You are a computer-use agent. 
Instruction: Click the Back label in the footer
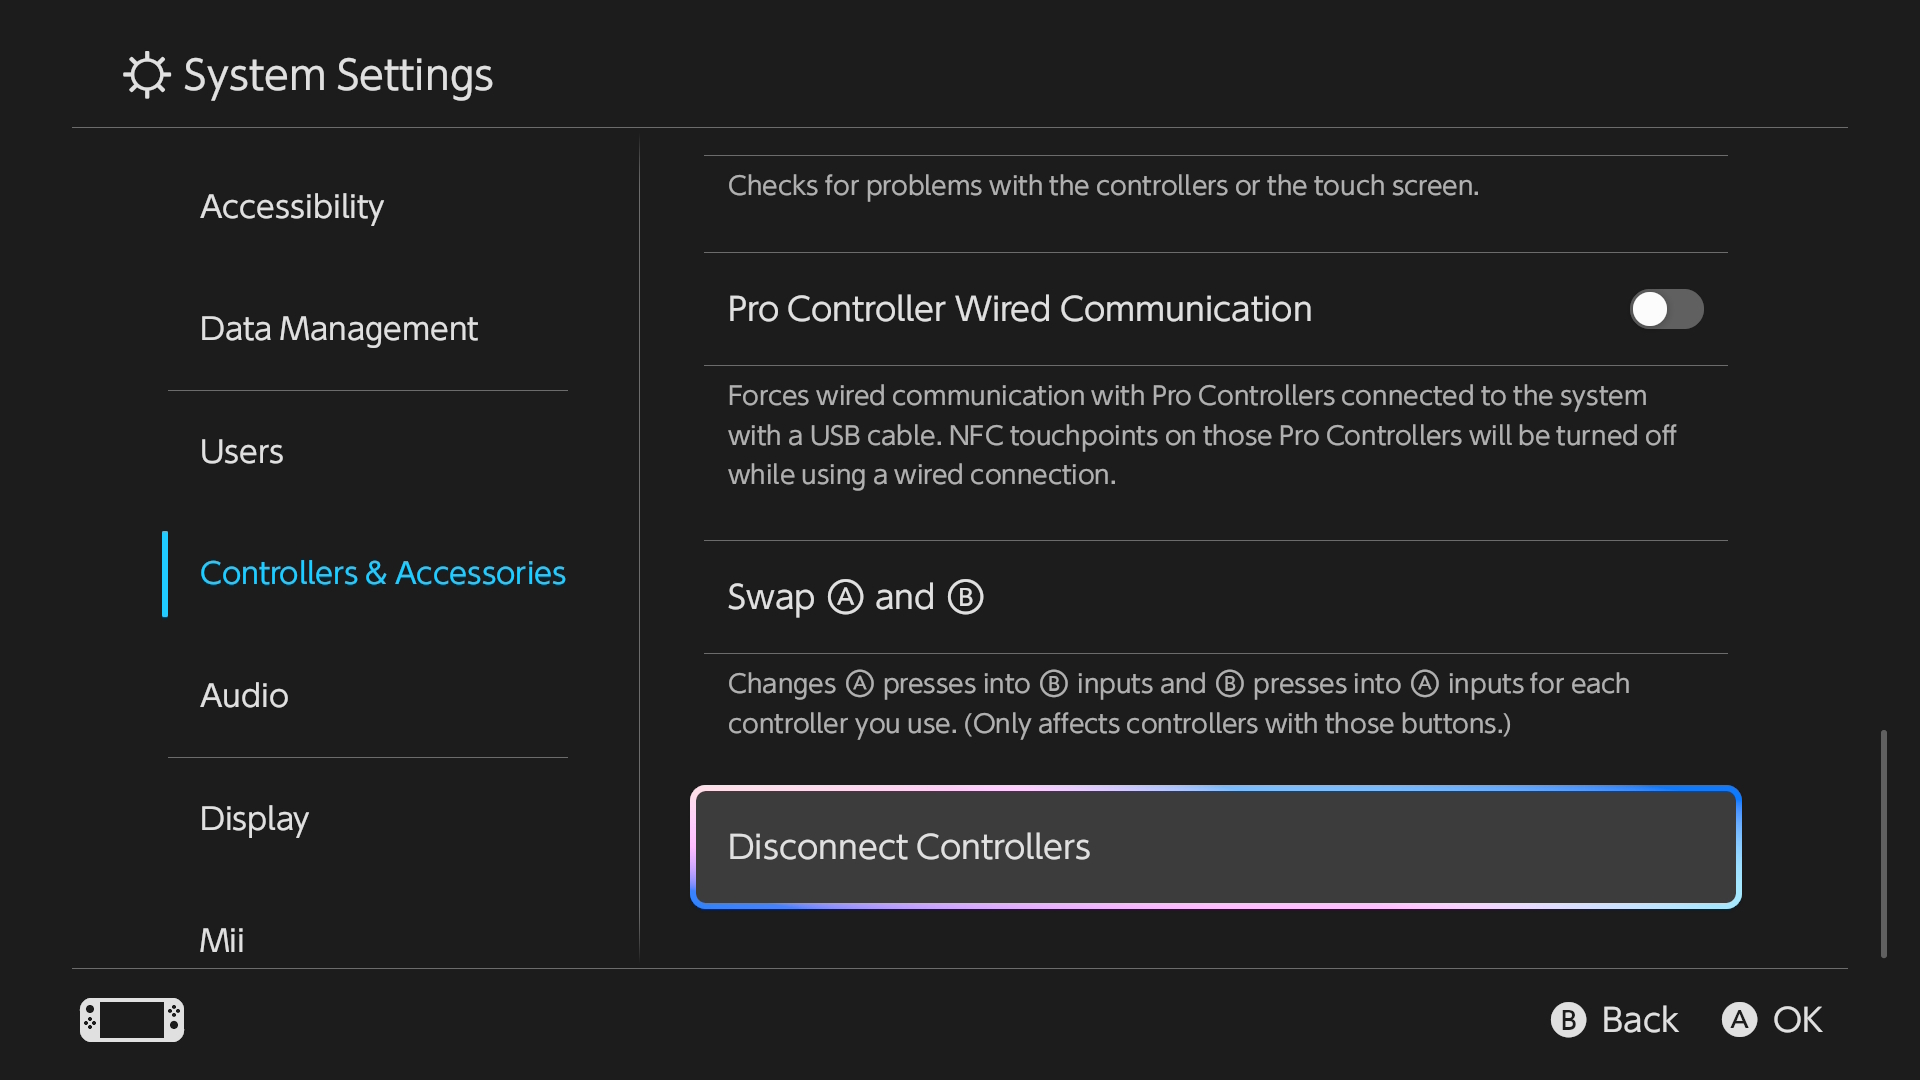1639,1020
